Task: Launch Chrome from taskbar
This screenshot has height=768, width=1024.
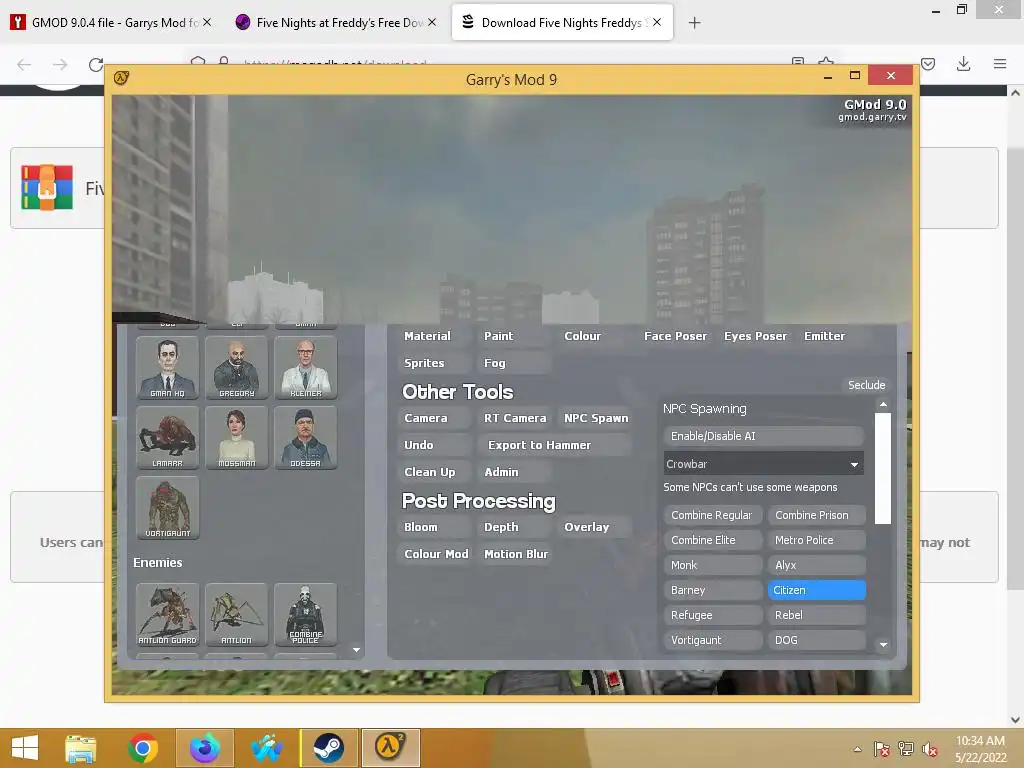Action: [x=142, y=748]
